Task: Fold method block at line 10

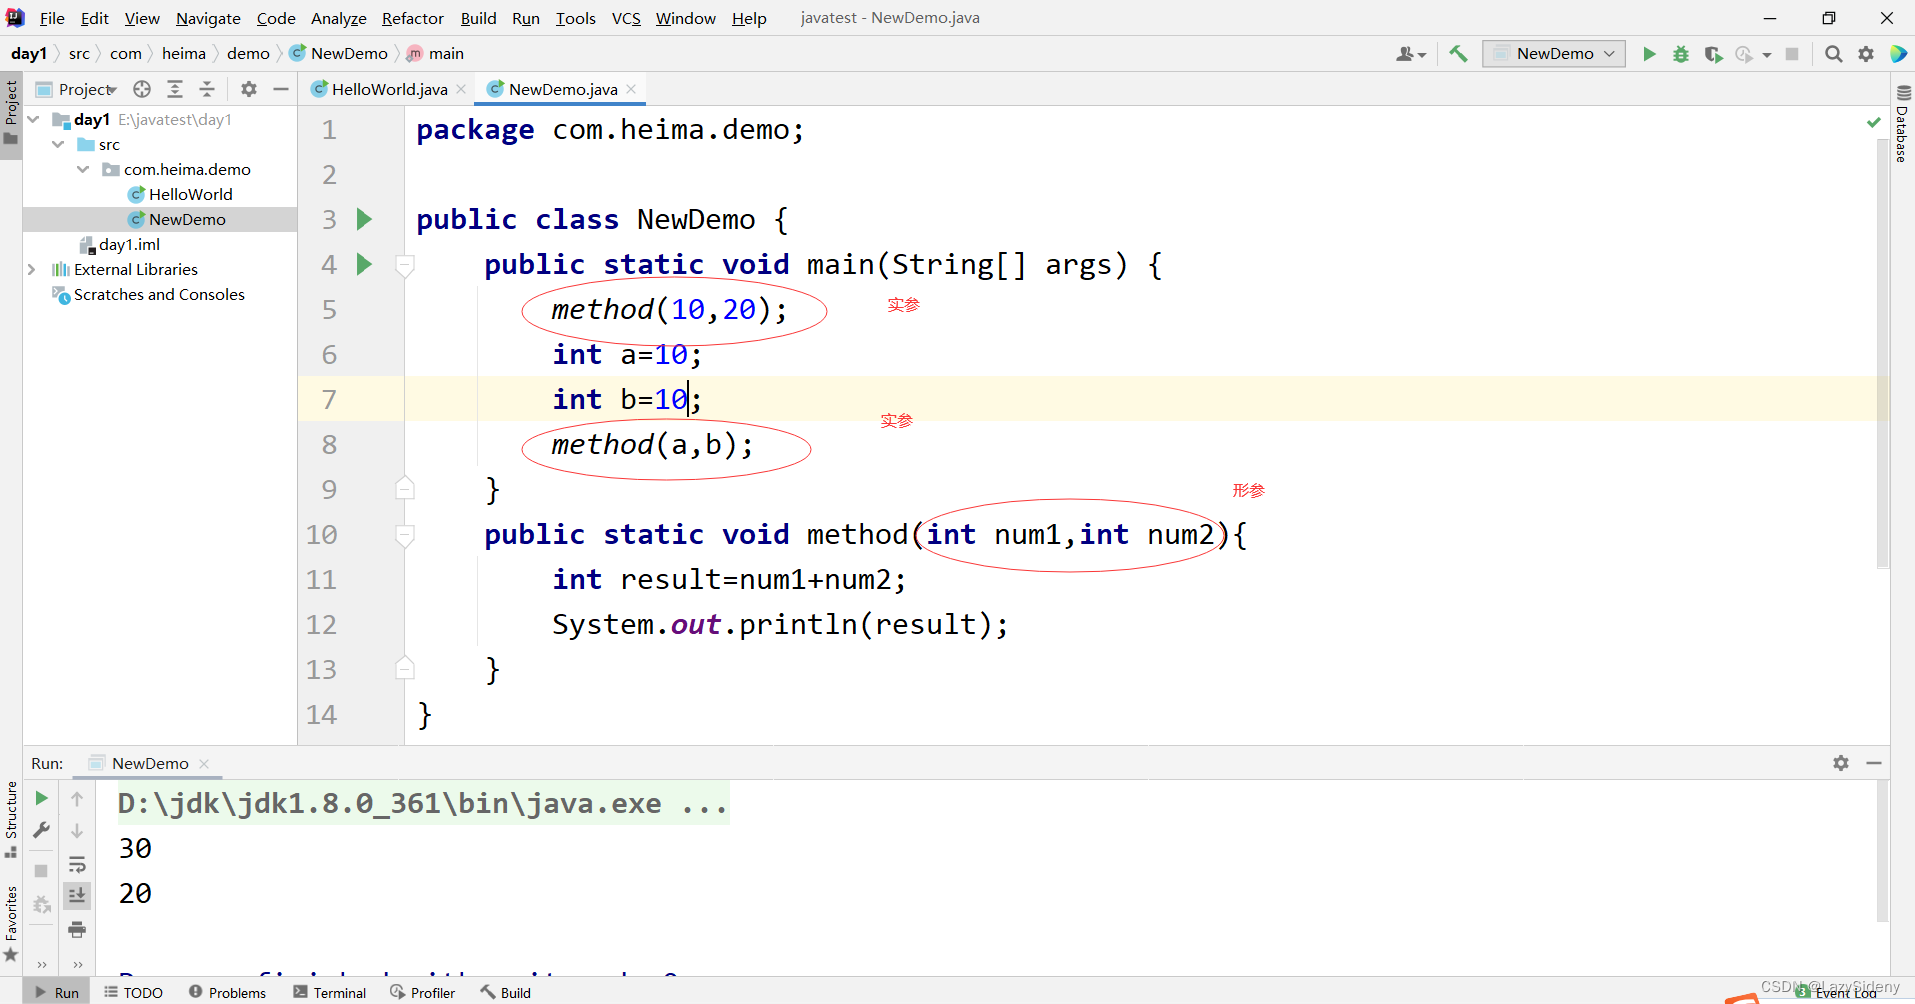Action: pos(405,535)
